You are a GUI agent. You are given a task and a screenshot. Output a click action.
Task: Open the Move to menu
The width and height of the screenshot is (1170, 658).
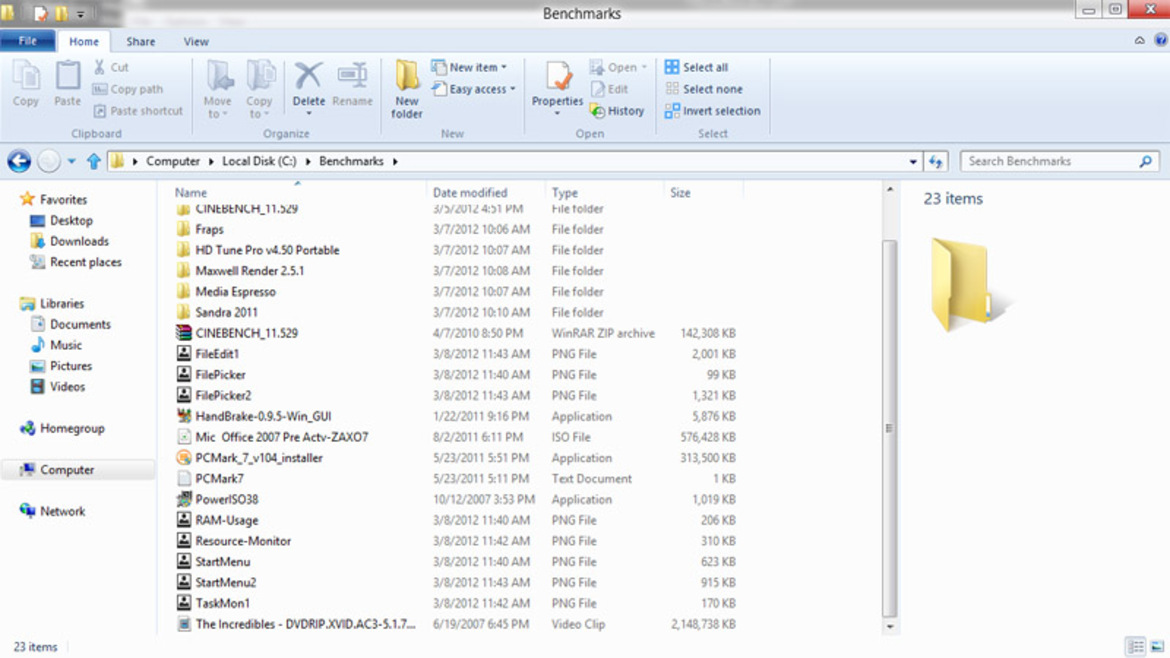pos(218,89)
